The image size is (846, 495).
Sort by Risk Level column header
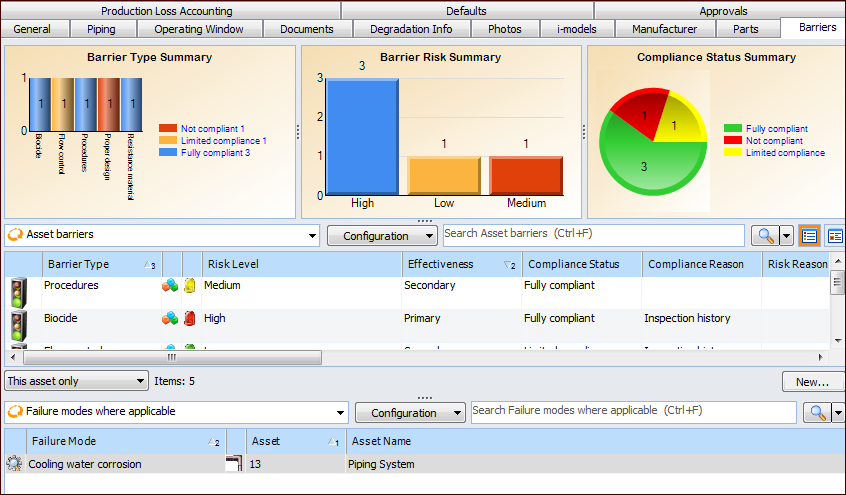point(302,265)
